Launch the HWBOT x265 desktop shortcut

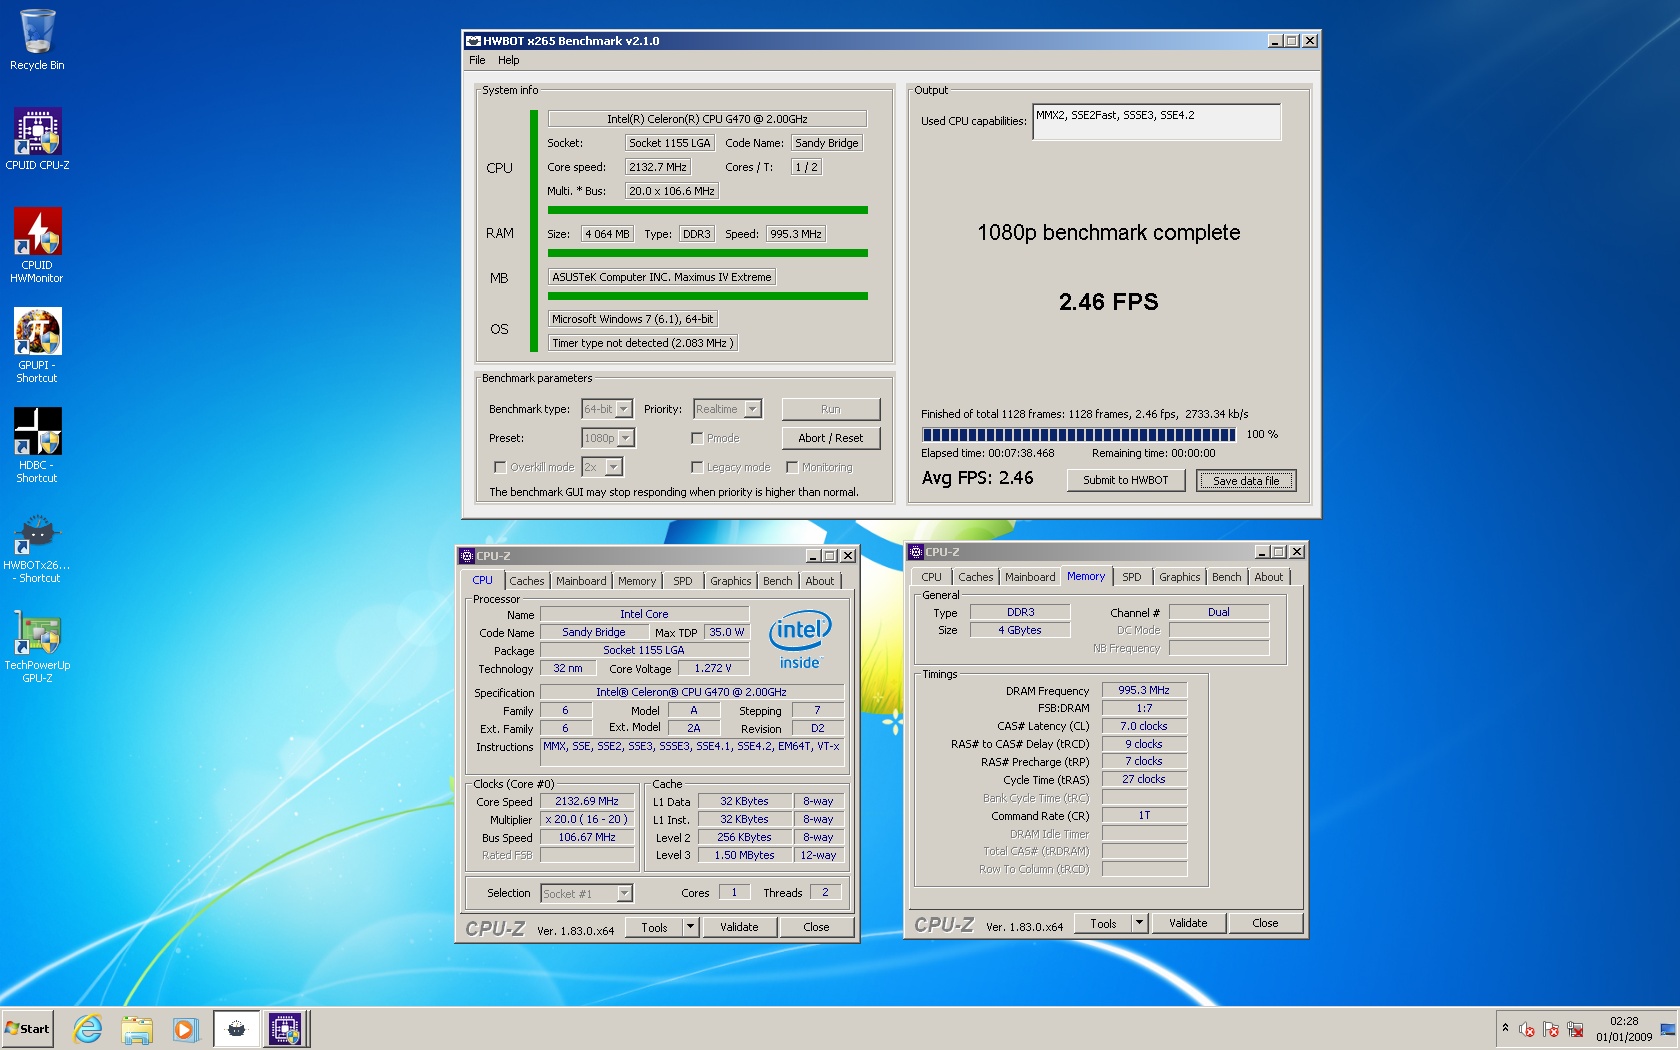click(x=37, y=547)
